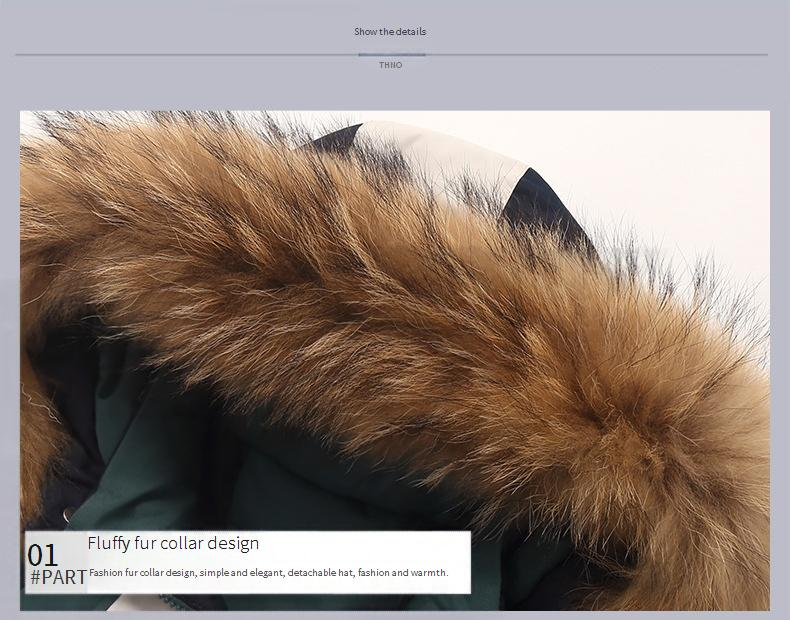The width and height of the screenshot is (790, 620).
Task: Click the blank wall background in photo
Action: coord(680,170)
